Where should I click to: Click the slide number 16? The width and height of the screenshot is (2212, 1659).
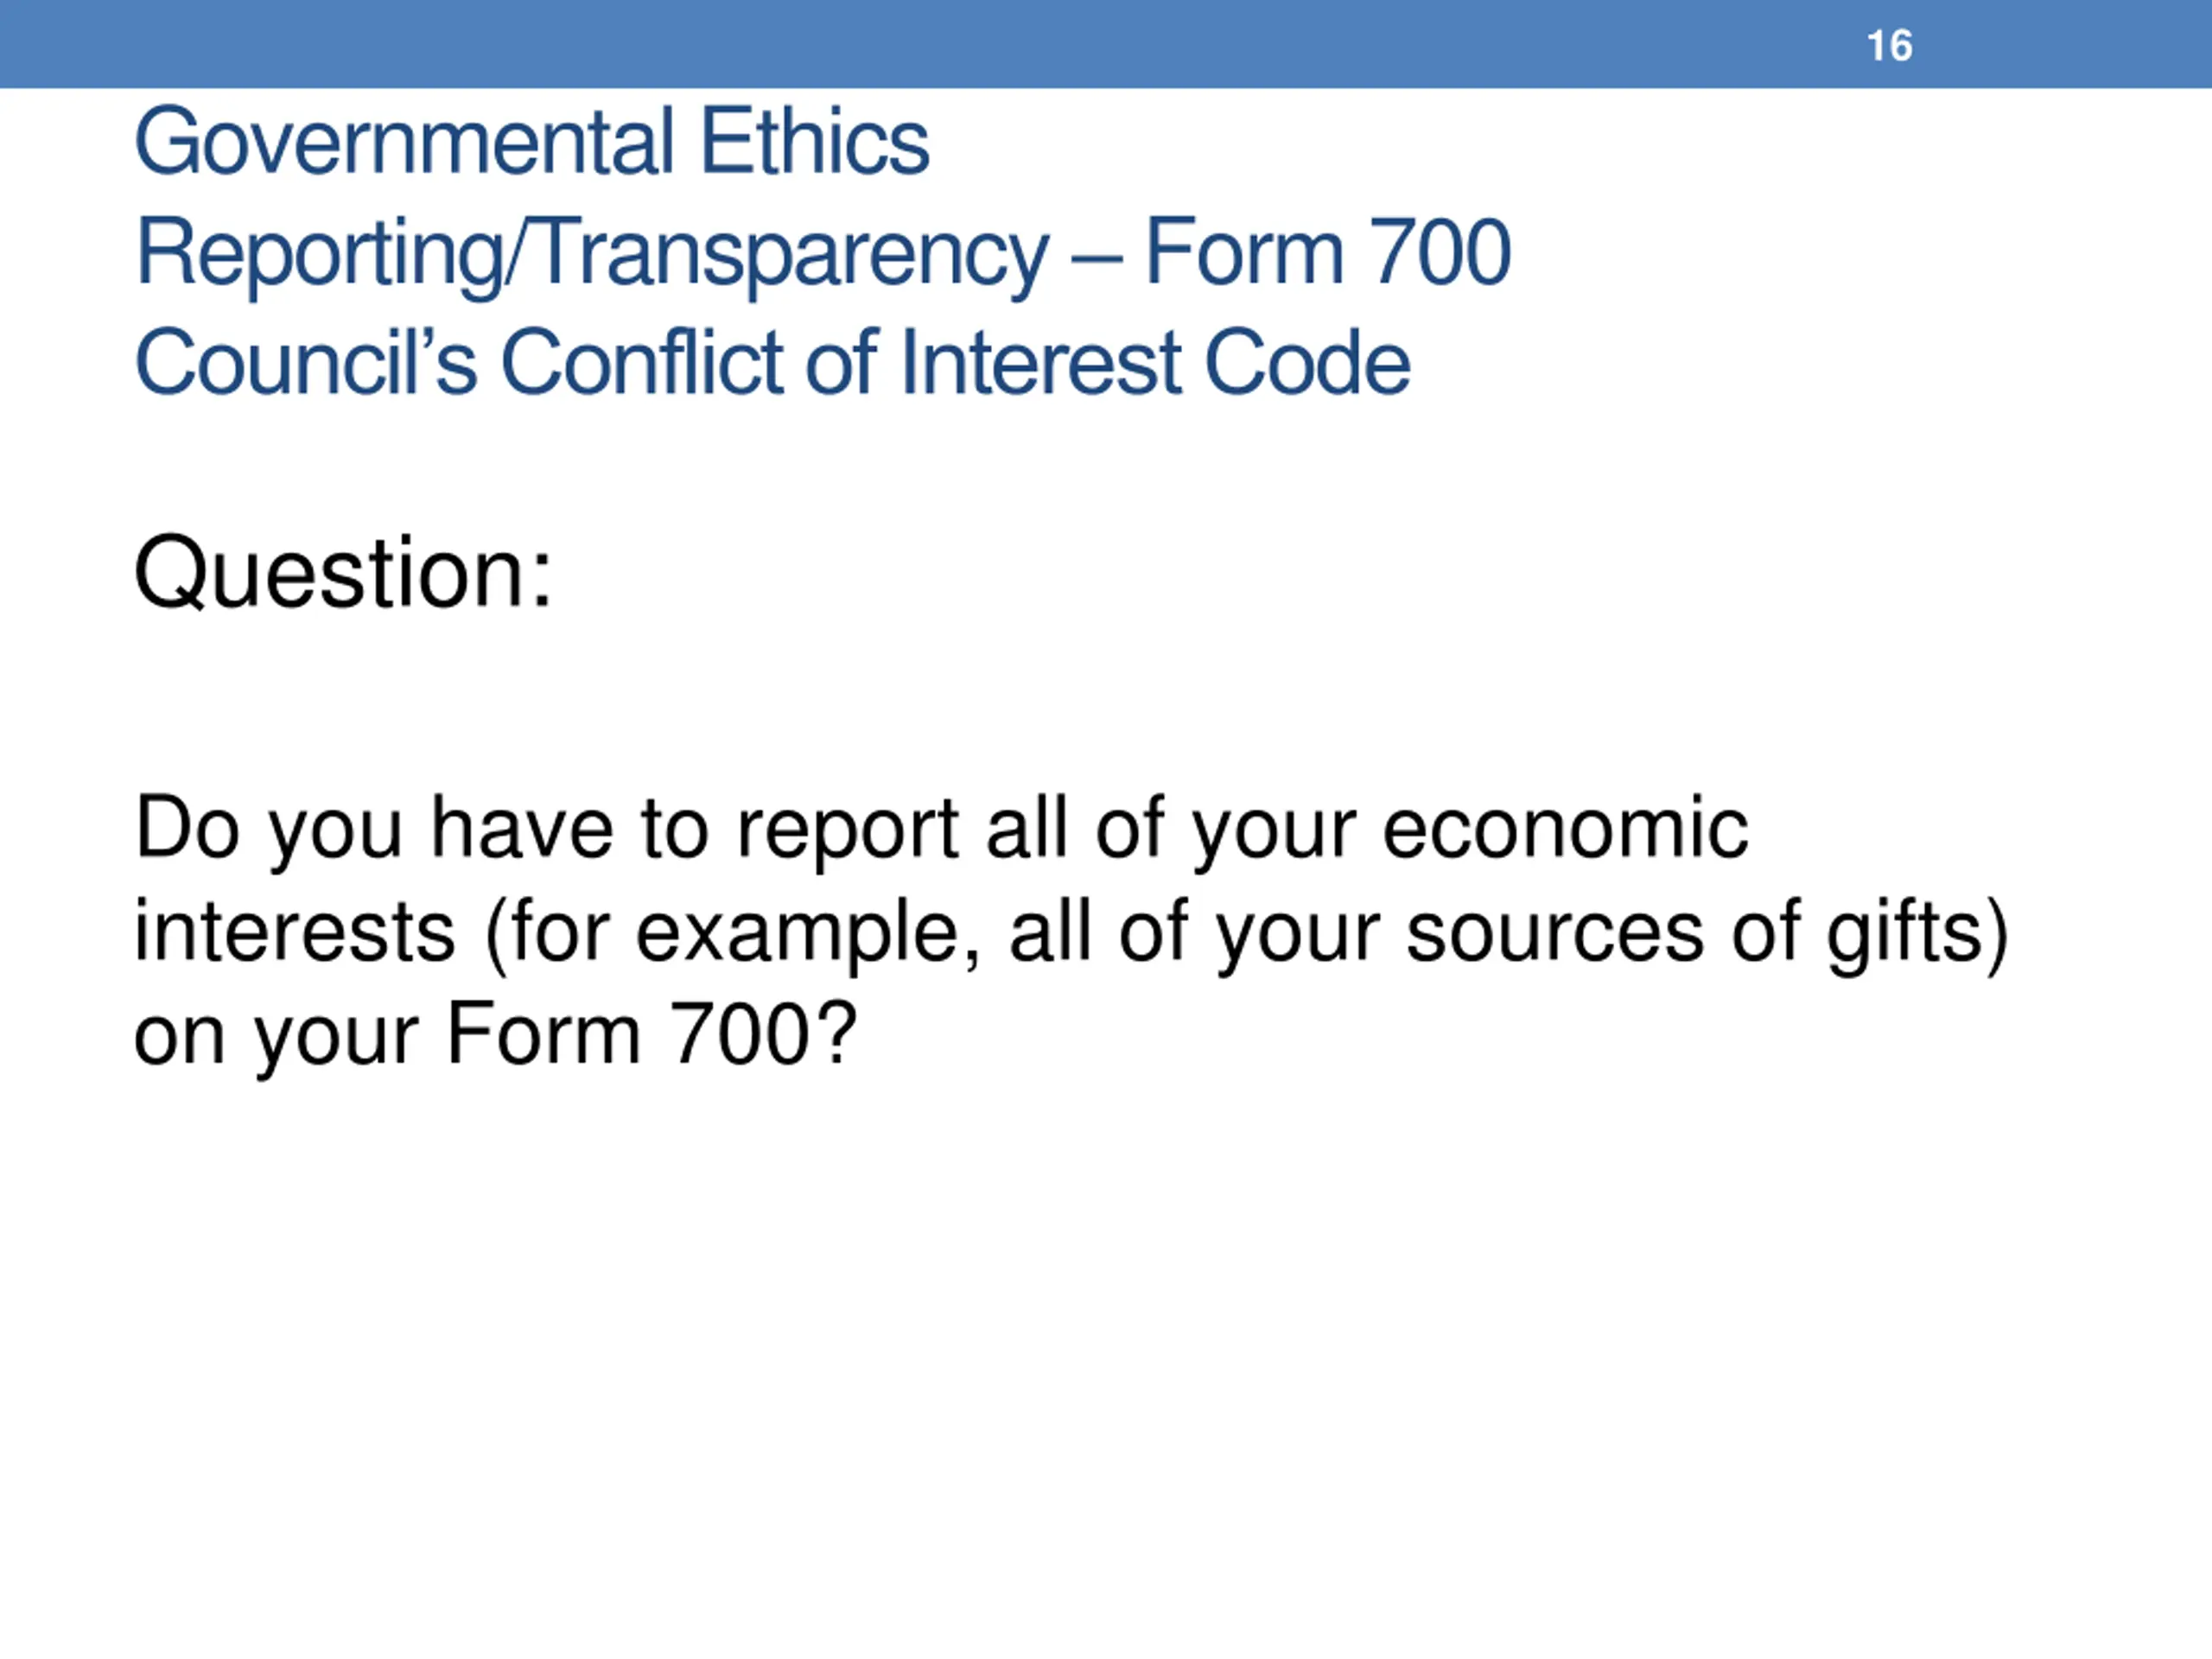[1889, 46]
